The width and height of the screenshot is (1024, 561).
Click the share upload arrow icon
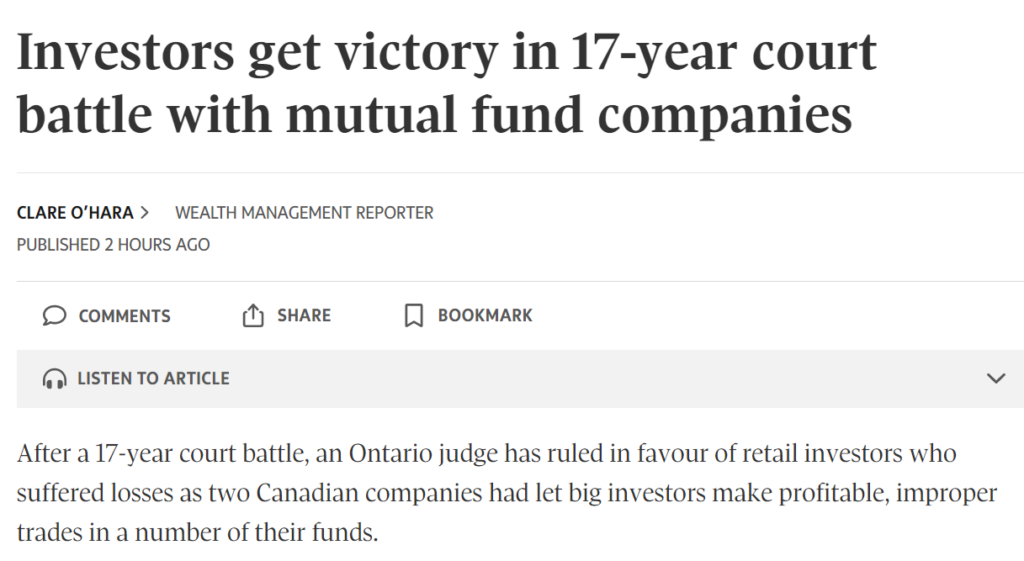(x=253, y=316)
